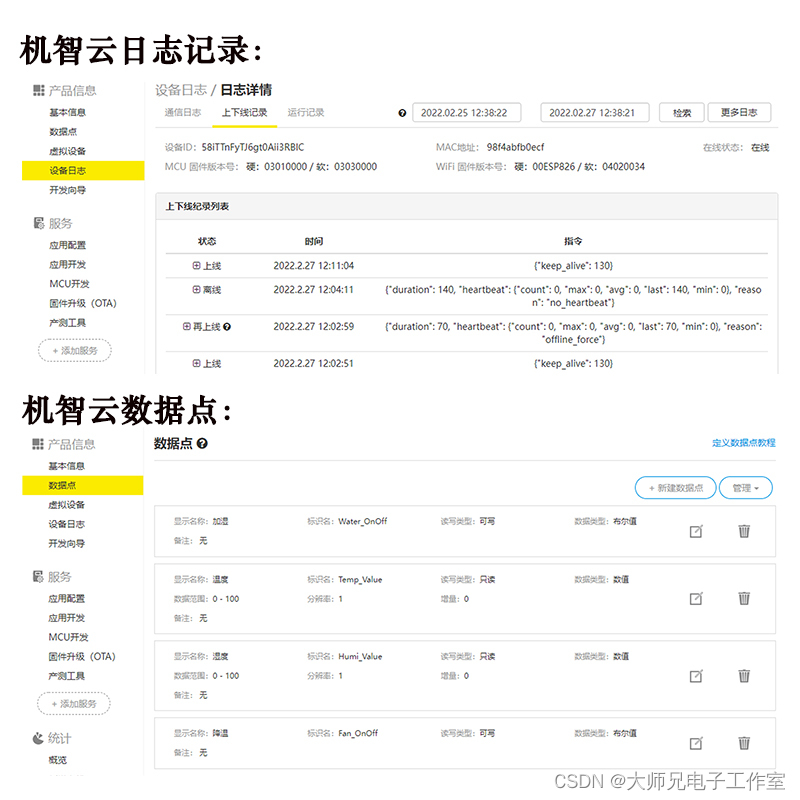Image resolution: width=800 pixels, height=800 pixels.
Task: Click 产品信息 grid icon in data point sidebar
Action: [x=38, y=444]
